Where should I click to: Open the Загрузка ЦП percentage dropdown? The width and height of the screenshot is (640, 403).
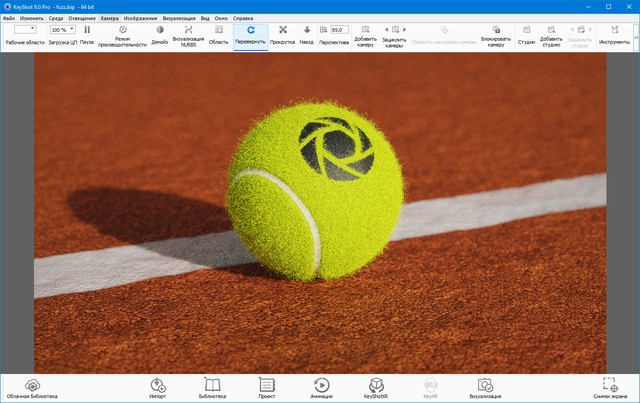coord(63,30)
